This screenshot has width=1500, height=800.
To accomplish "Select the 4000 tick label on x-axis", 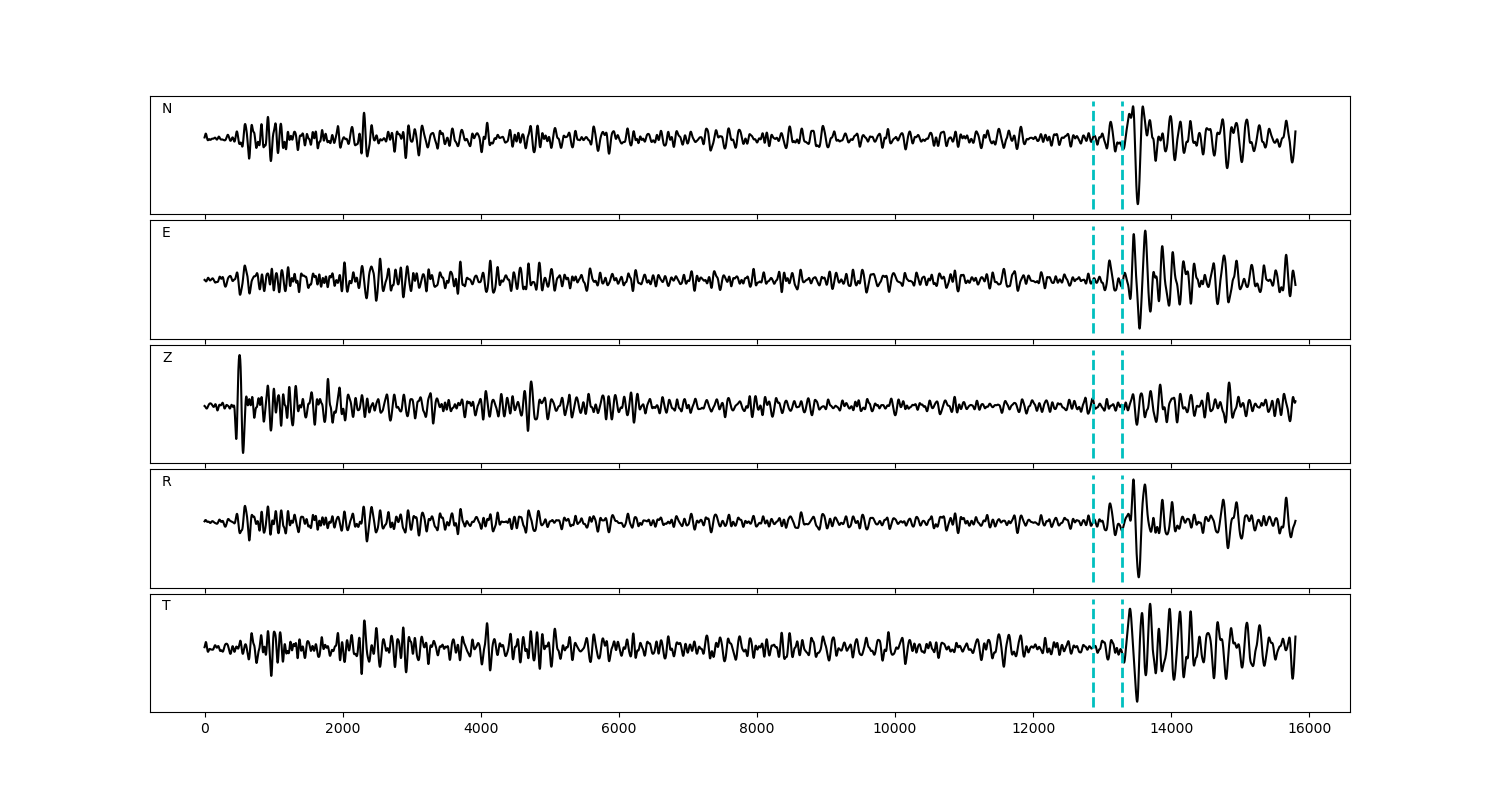I will click(481, 729).
